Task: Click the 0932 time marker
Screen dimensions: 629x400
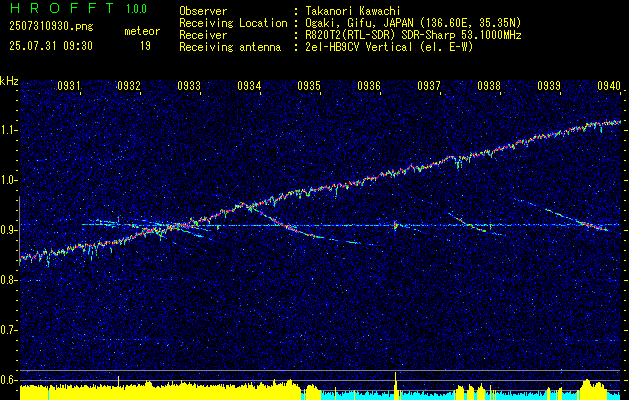Action: point(129,85)
